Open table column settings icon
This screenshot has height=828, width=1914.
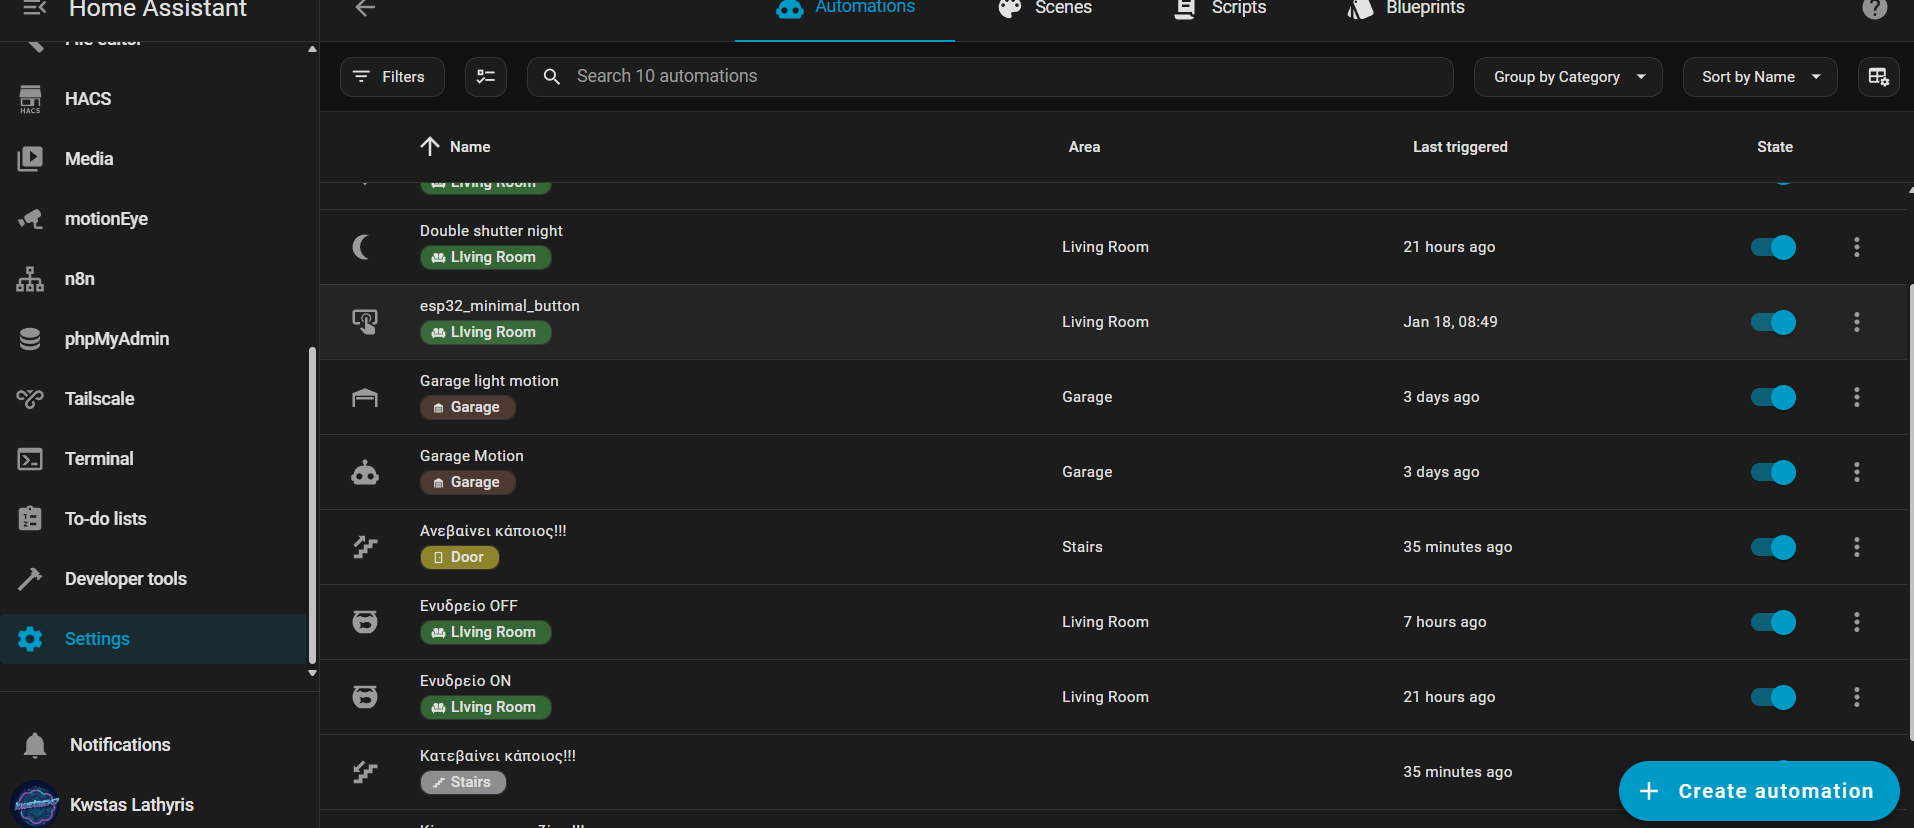[1878, 77]
